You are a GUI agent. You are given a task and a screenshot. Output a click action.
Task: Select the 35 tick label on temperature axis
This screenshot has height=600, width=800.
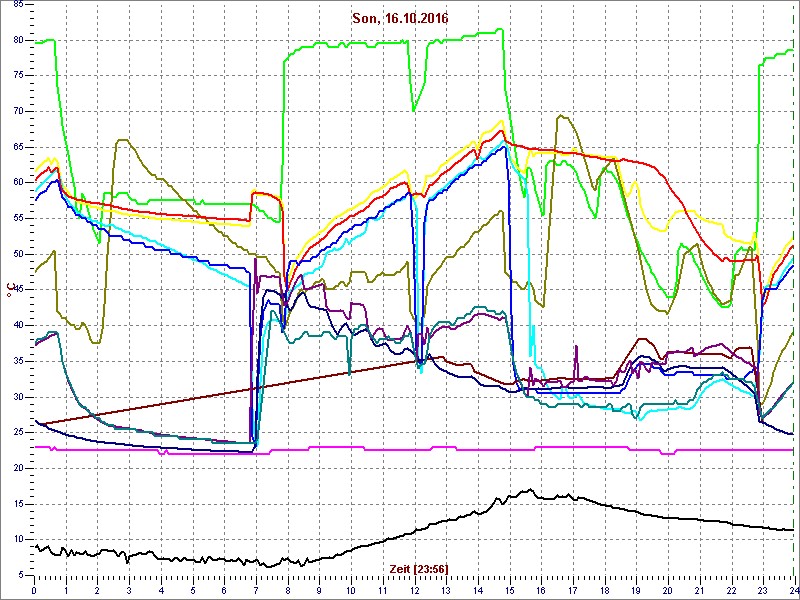pyautogui.click(x=17, y=361)
